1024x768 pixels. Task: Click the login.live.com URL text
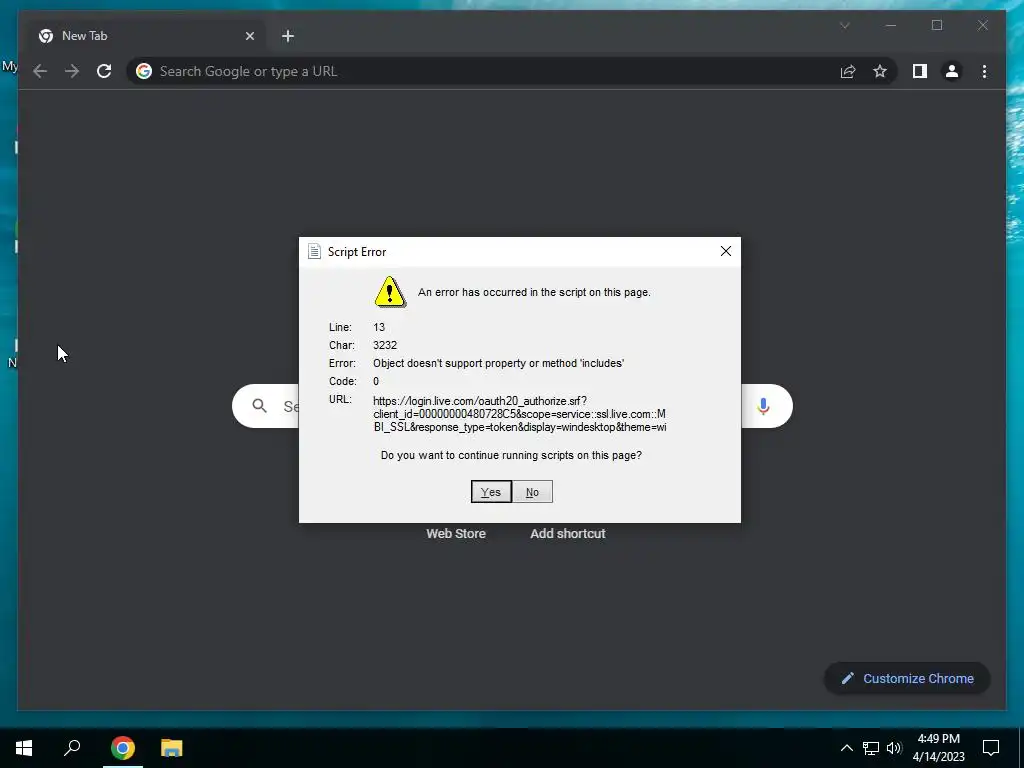[x=520, y=414]
